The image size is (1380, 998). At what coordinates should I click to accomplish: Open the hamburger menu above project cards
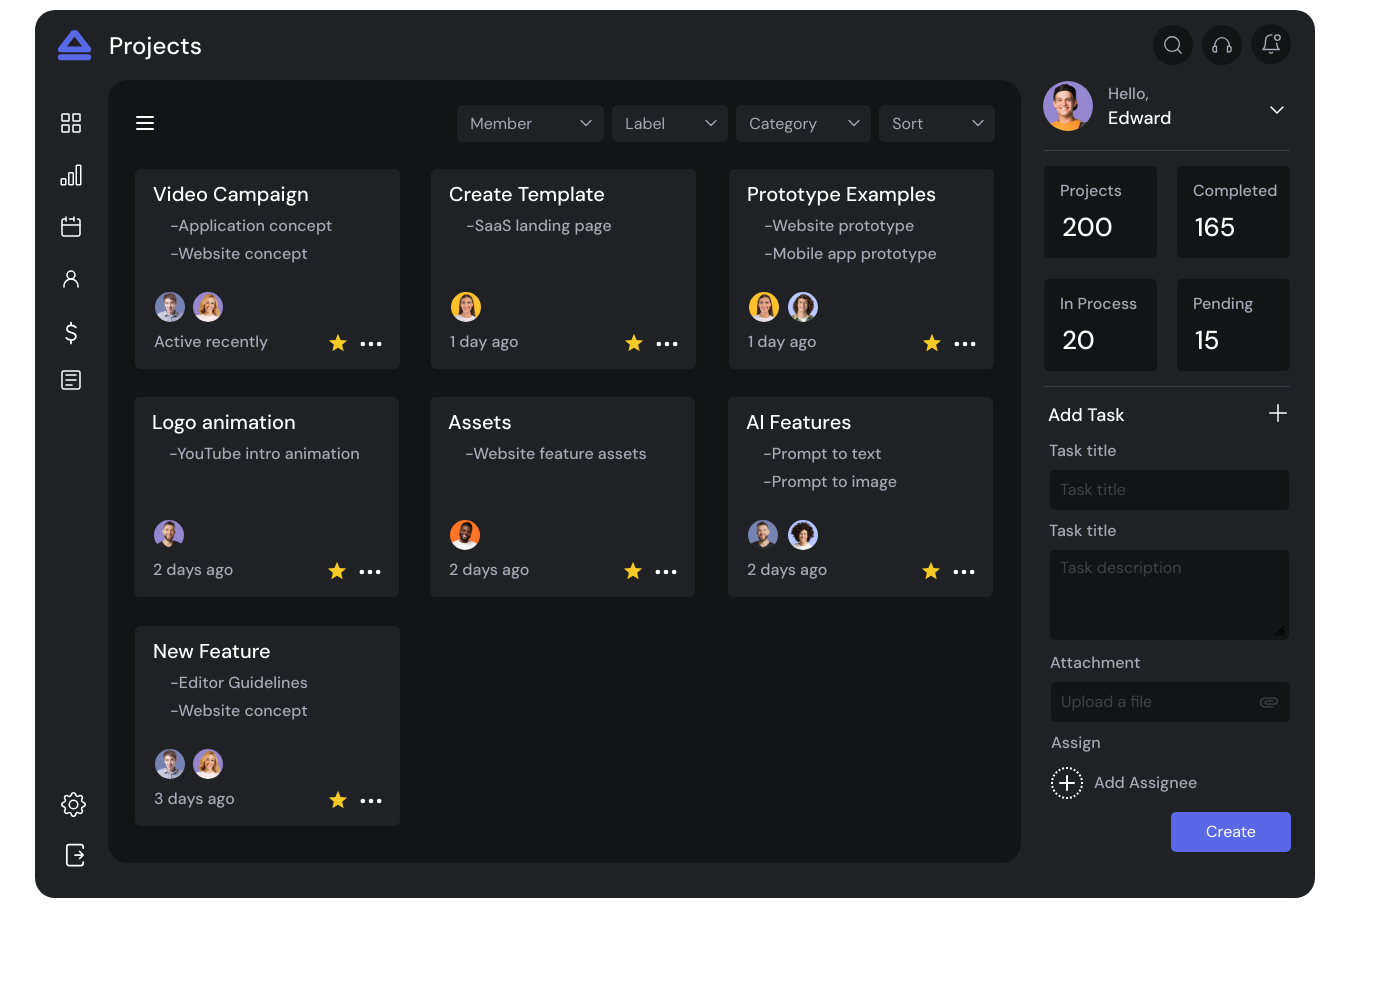coord(145,123)
